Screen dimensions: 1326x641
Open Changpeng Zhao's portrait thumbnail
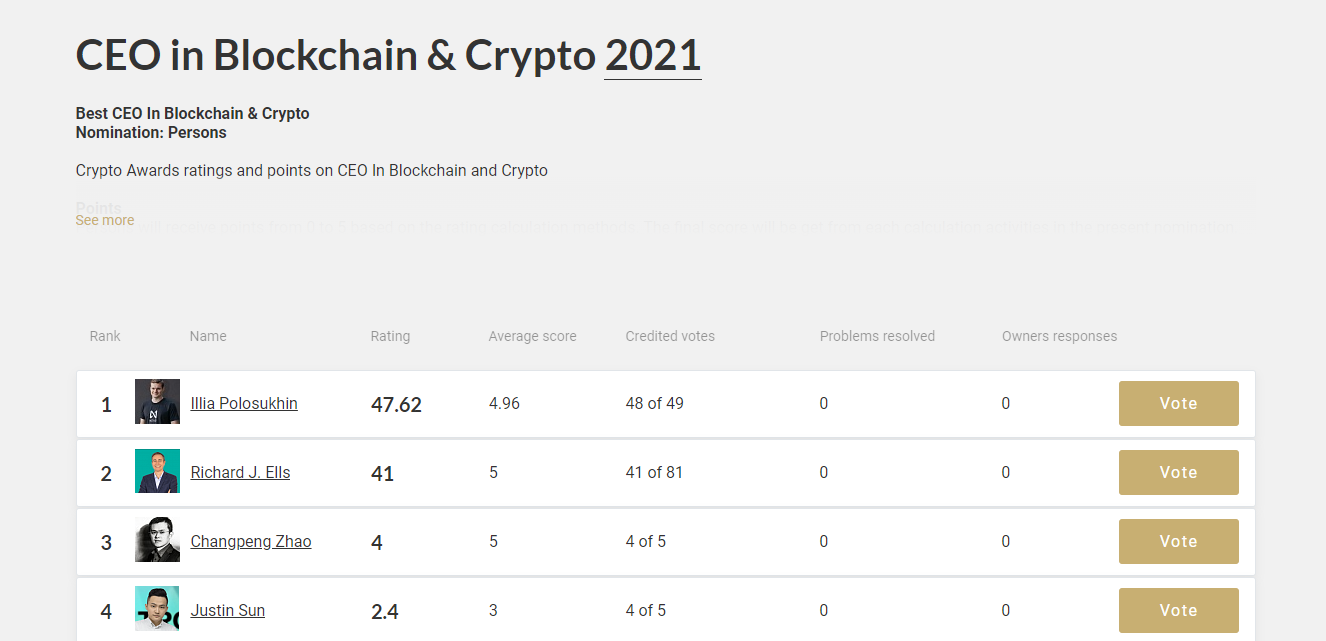click(x=157, y=540)
